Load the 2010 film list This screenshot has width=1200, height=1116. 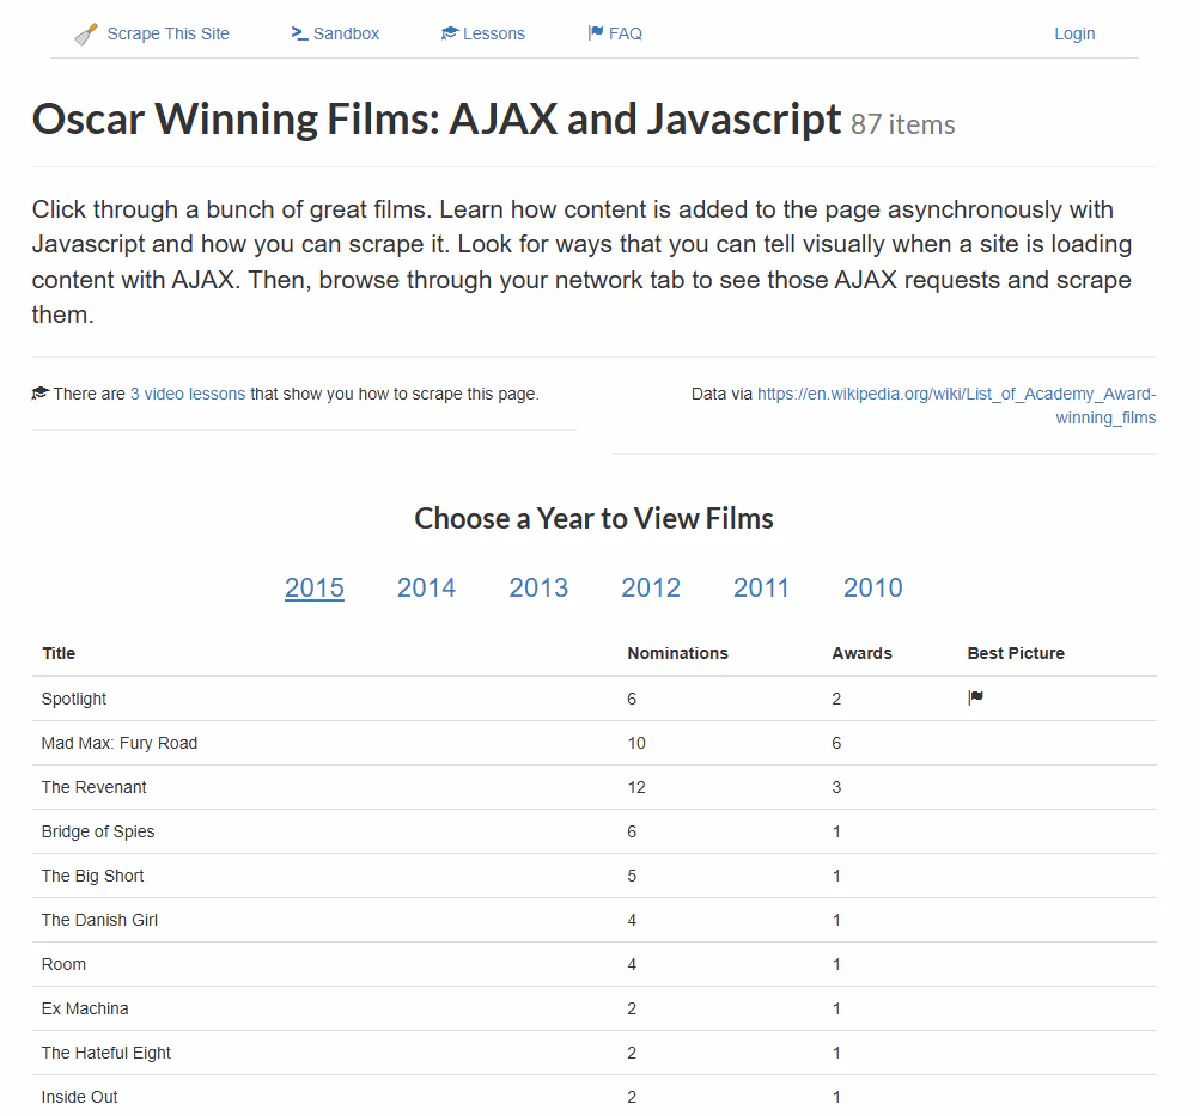click(873, 588)
